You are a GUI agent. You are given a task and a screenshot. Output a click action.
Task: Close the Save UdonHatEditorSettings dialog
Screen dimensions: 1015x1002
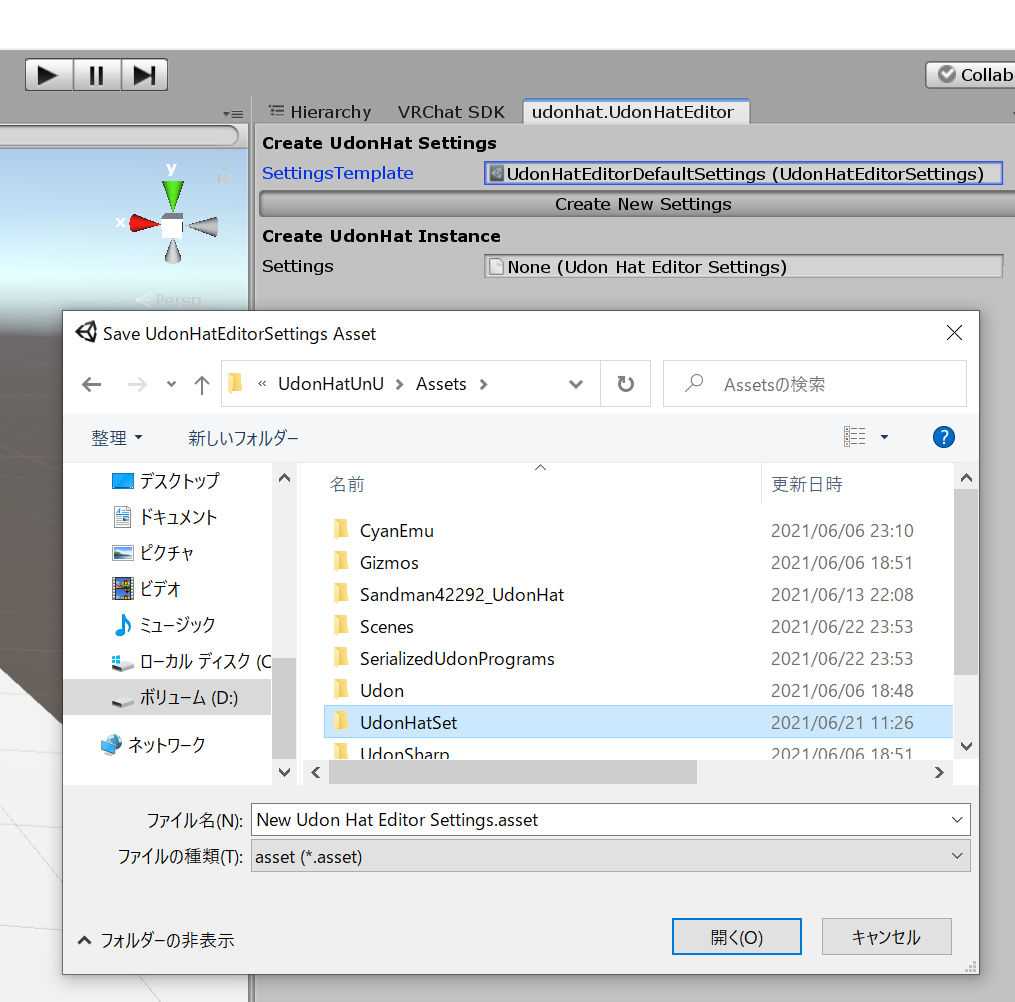954,333
